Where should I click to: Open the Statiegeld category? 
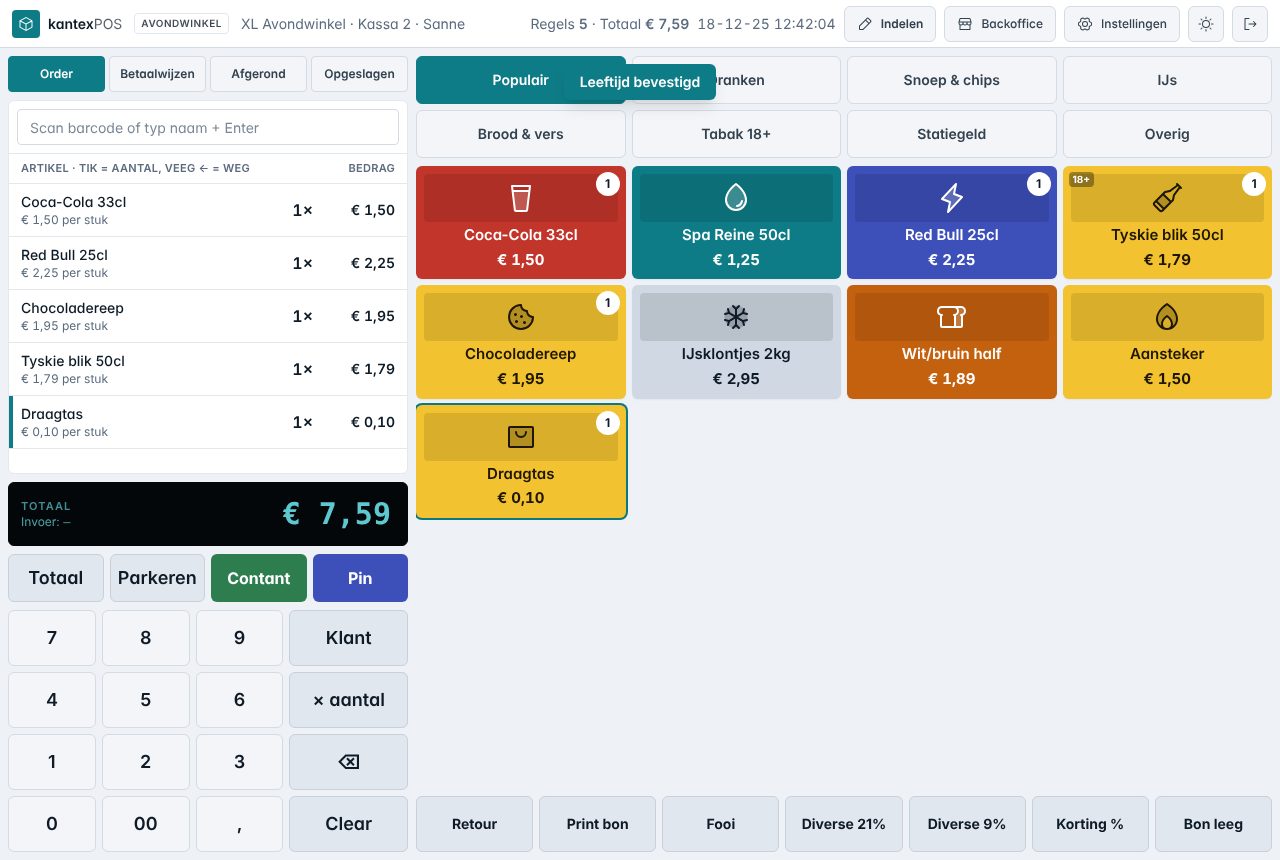pos(952,134)
